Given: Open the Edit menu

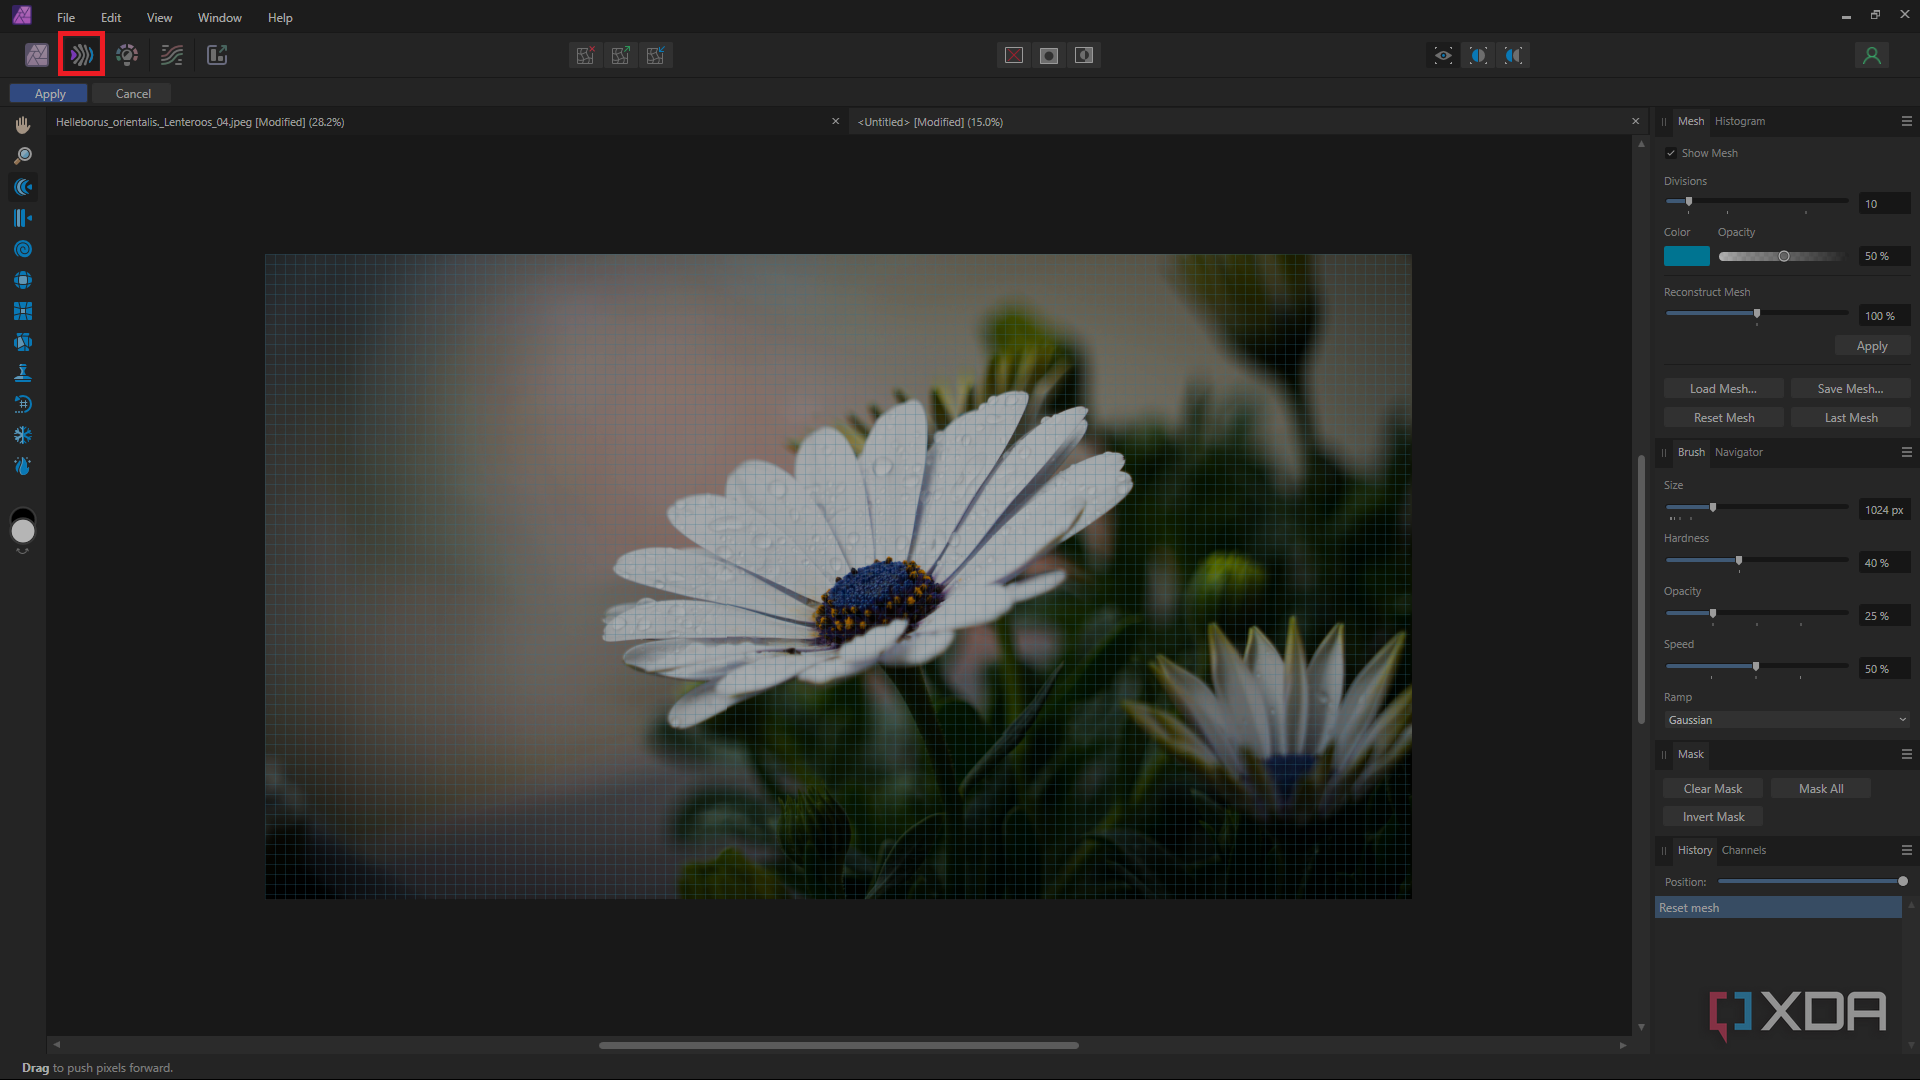Looking at the screenshot, I should [x=111, y=18].
